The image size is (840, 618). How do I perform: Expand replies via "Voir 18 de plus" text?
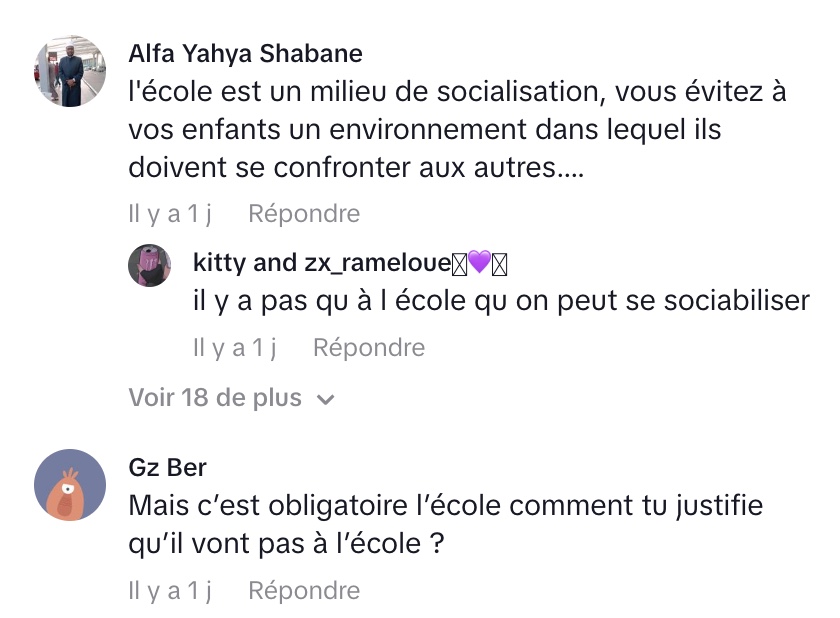(214, 398)
